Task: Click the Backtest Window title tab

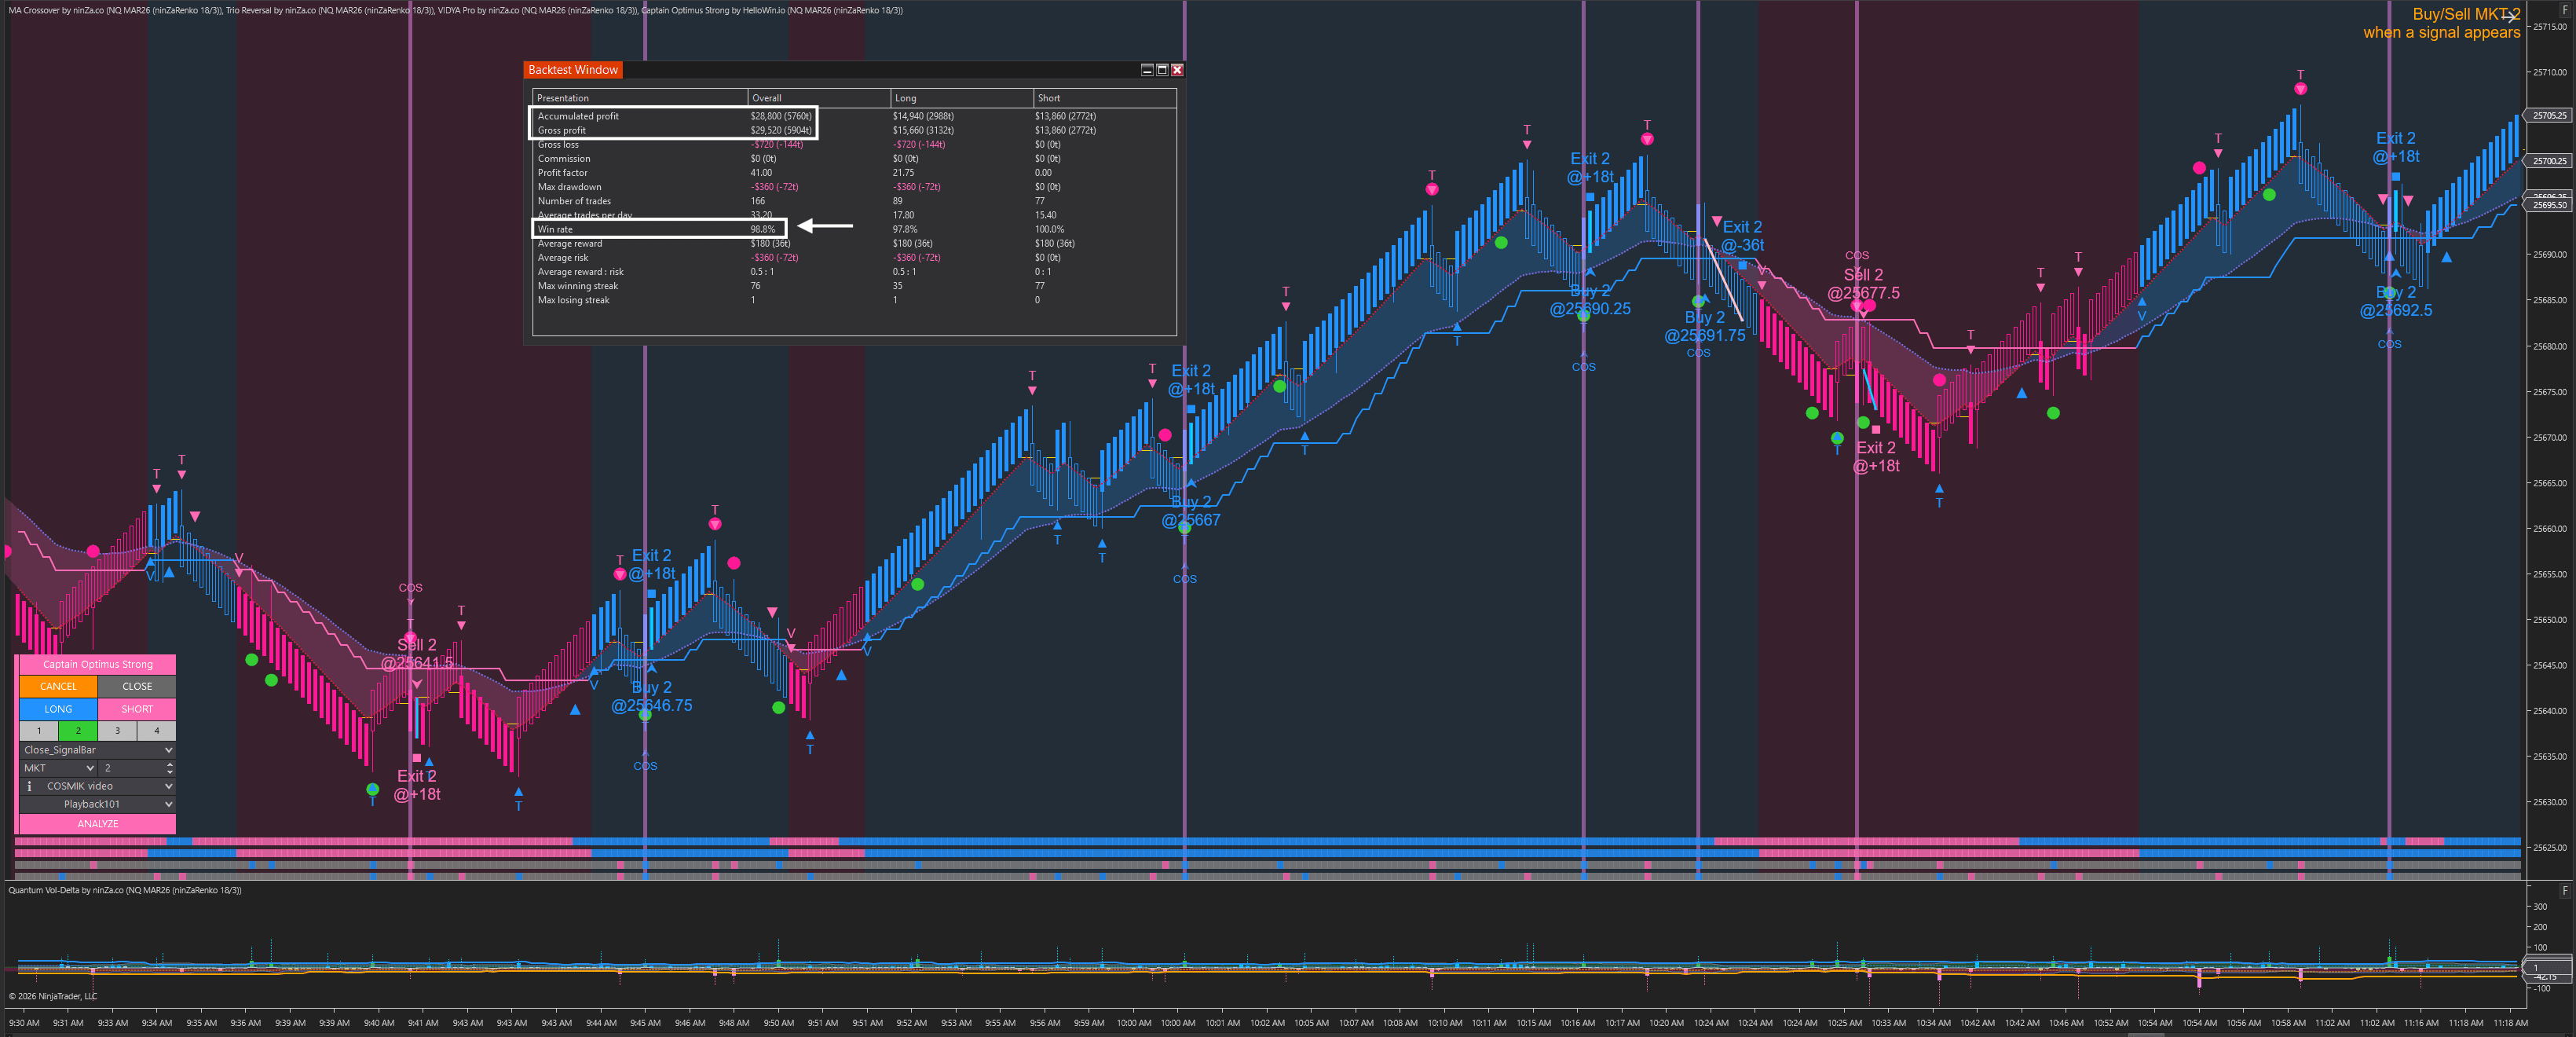Action: point(573,70)
